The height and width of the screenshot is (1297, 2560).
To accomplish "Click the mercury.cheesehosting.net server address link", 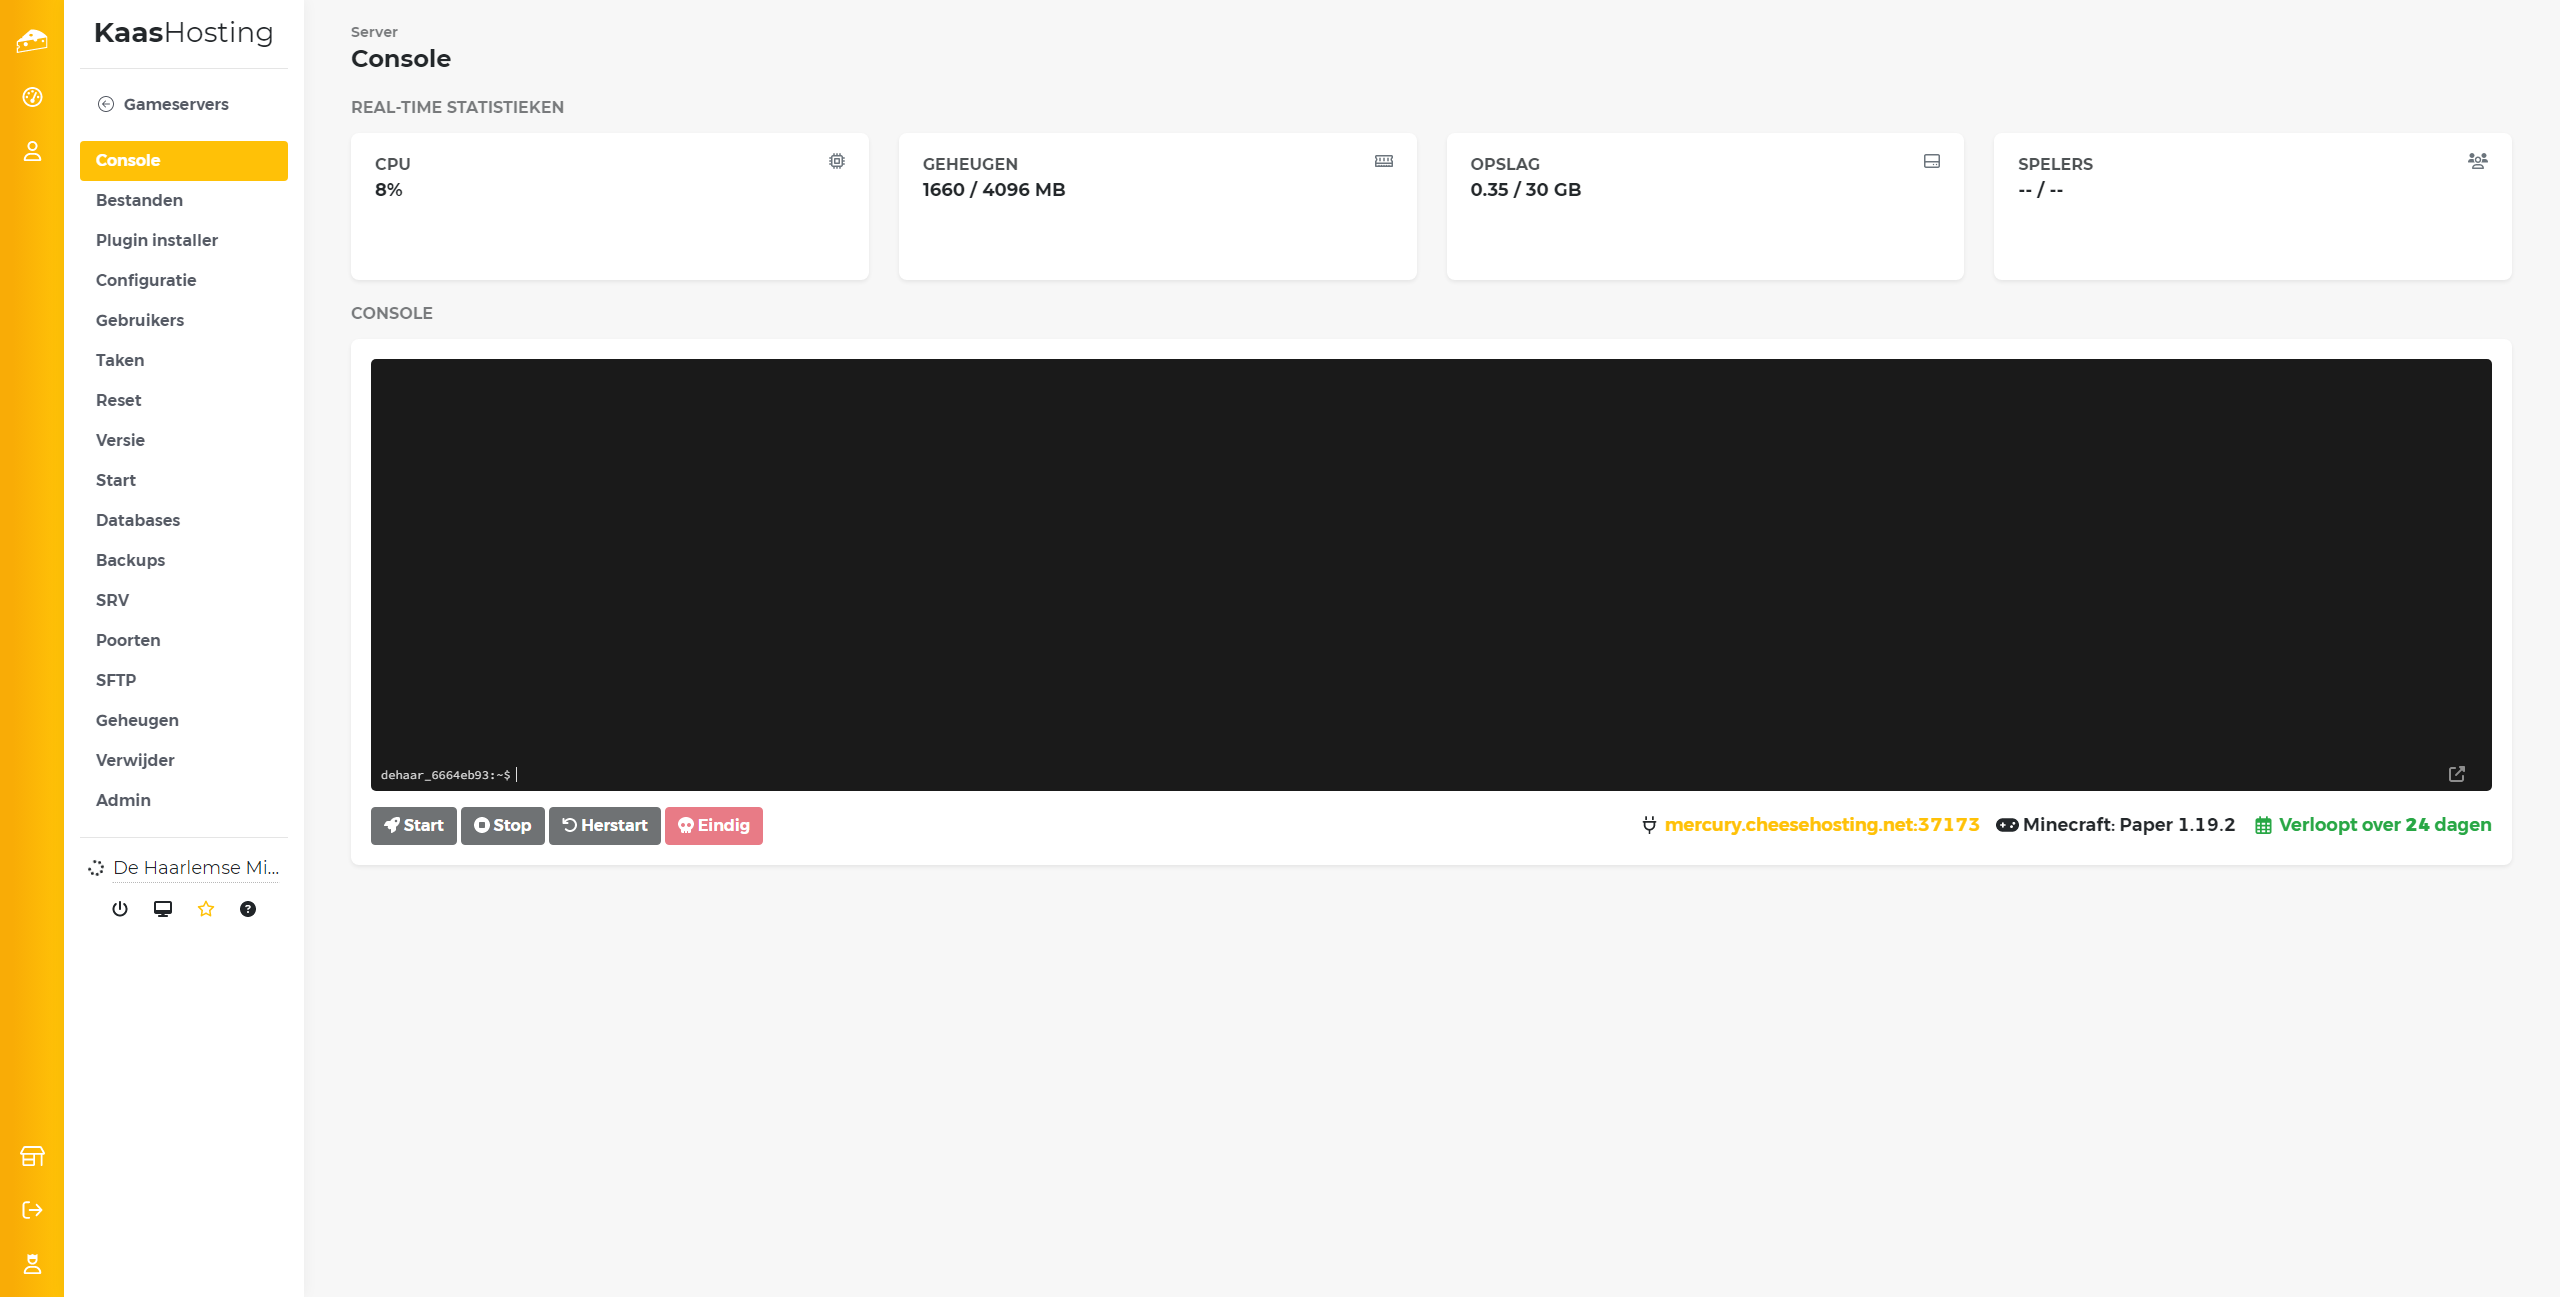I will tap(1821, 825).
